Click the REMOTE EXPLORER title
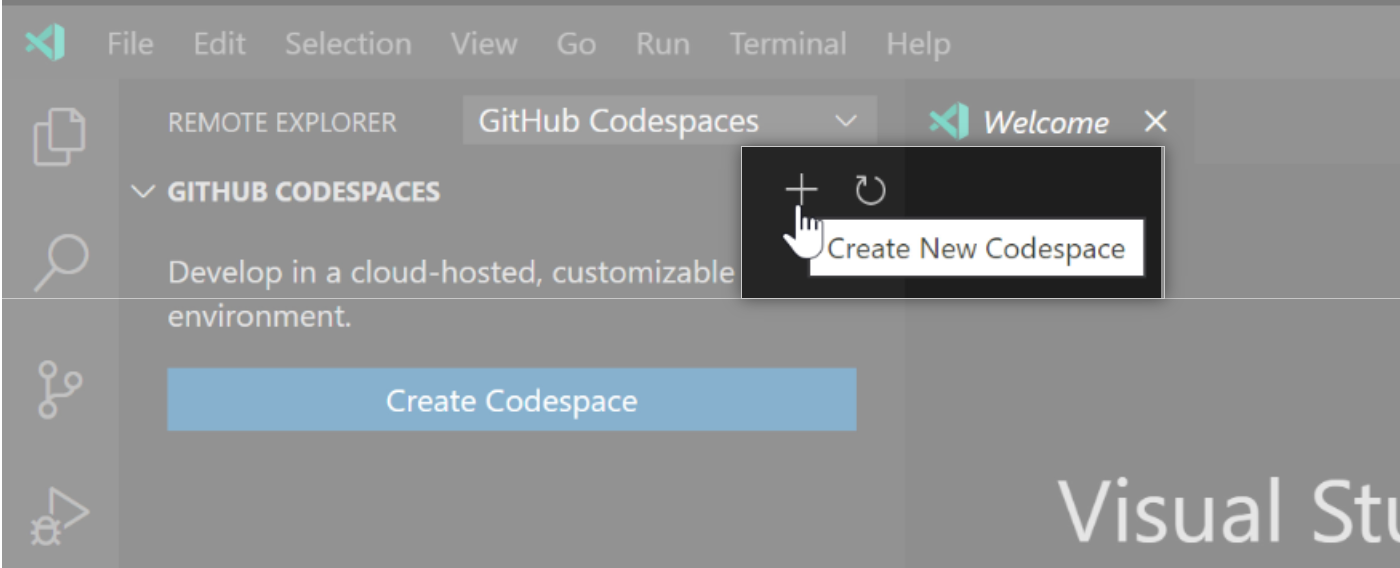1400x568 pixels. click(x=282, y=123)
